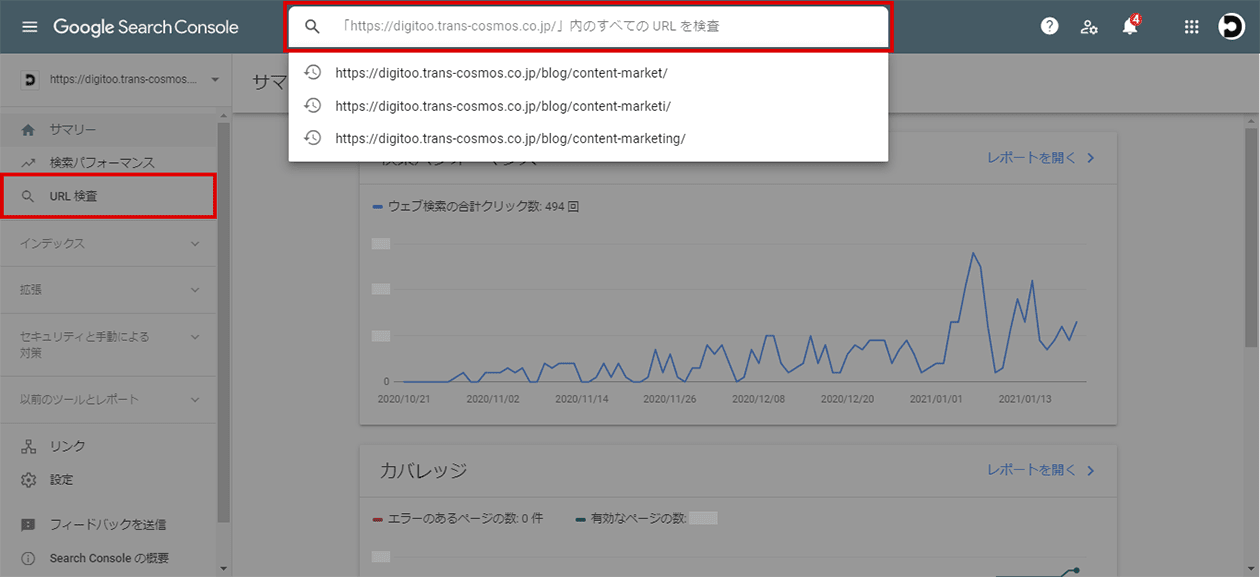This screenshot has width=1260, height=577.
Task: Click history icon beside content-market/ suggestion
Action: click(312, 72)
